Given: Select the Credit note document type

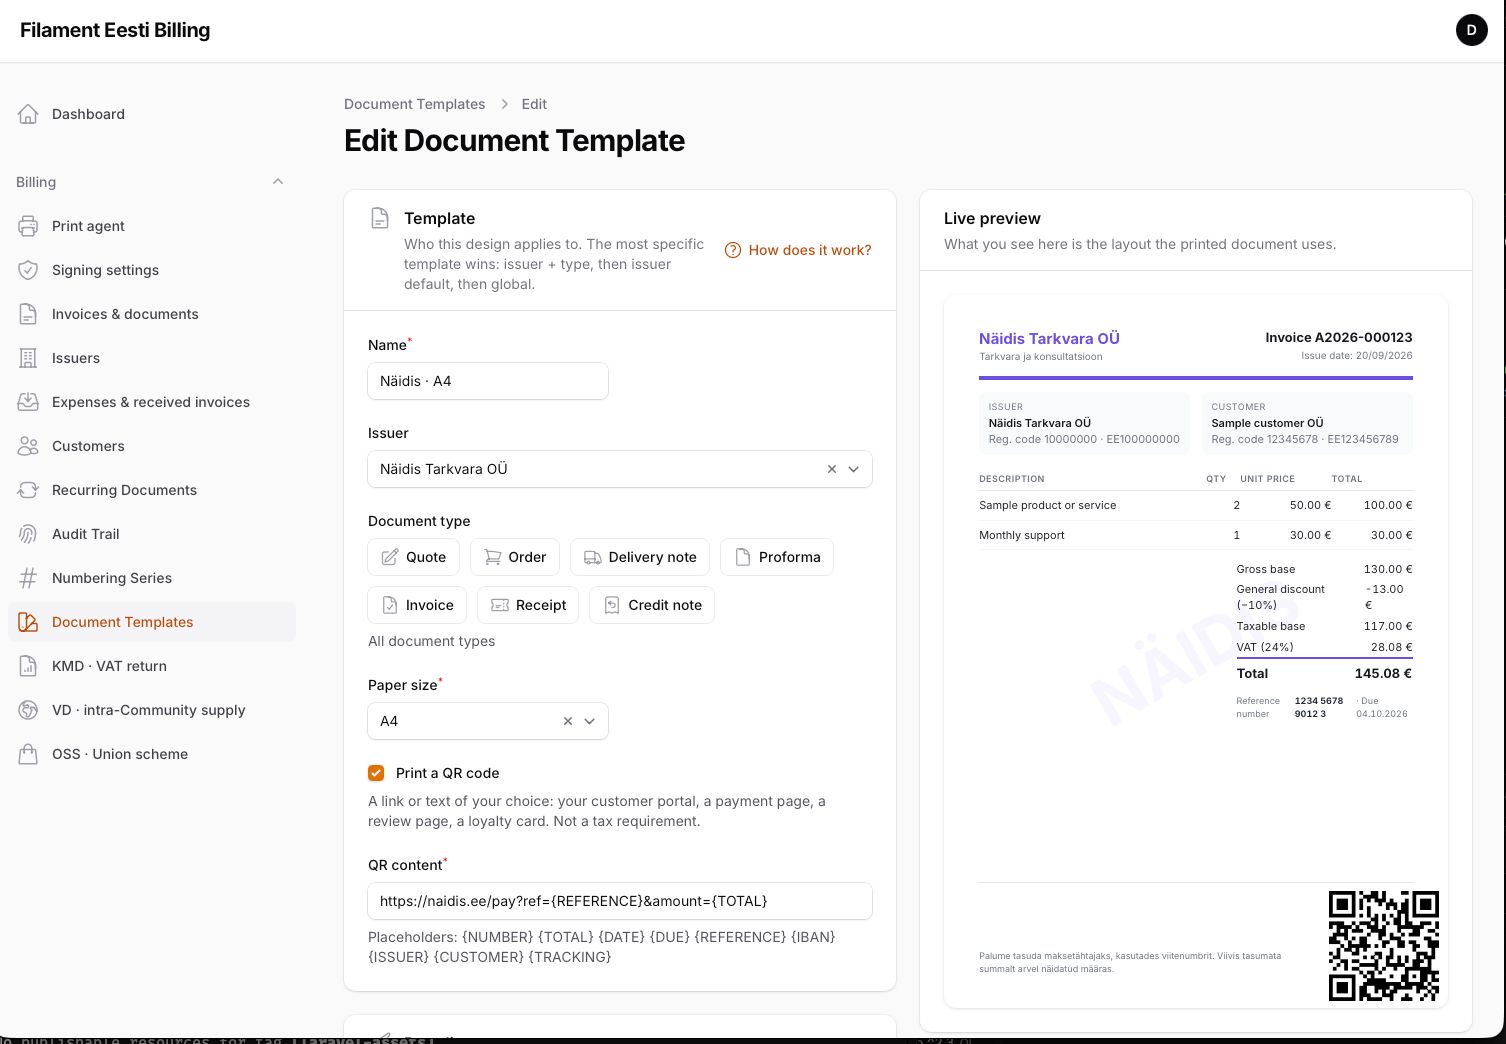Looking at the screenshot, I should point(652,605).
